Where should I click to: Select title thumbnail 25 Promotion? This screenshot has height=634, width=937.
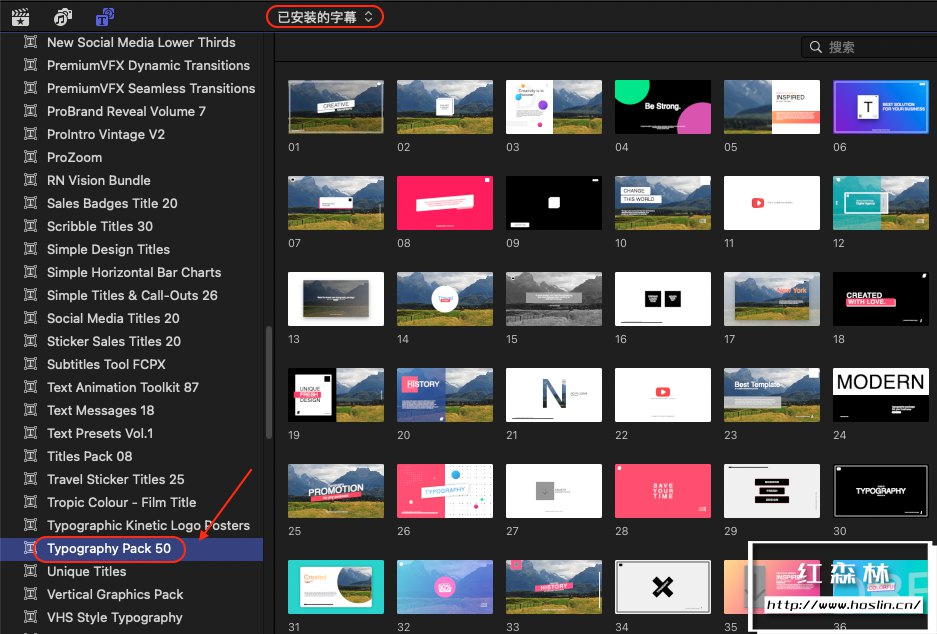336,491
